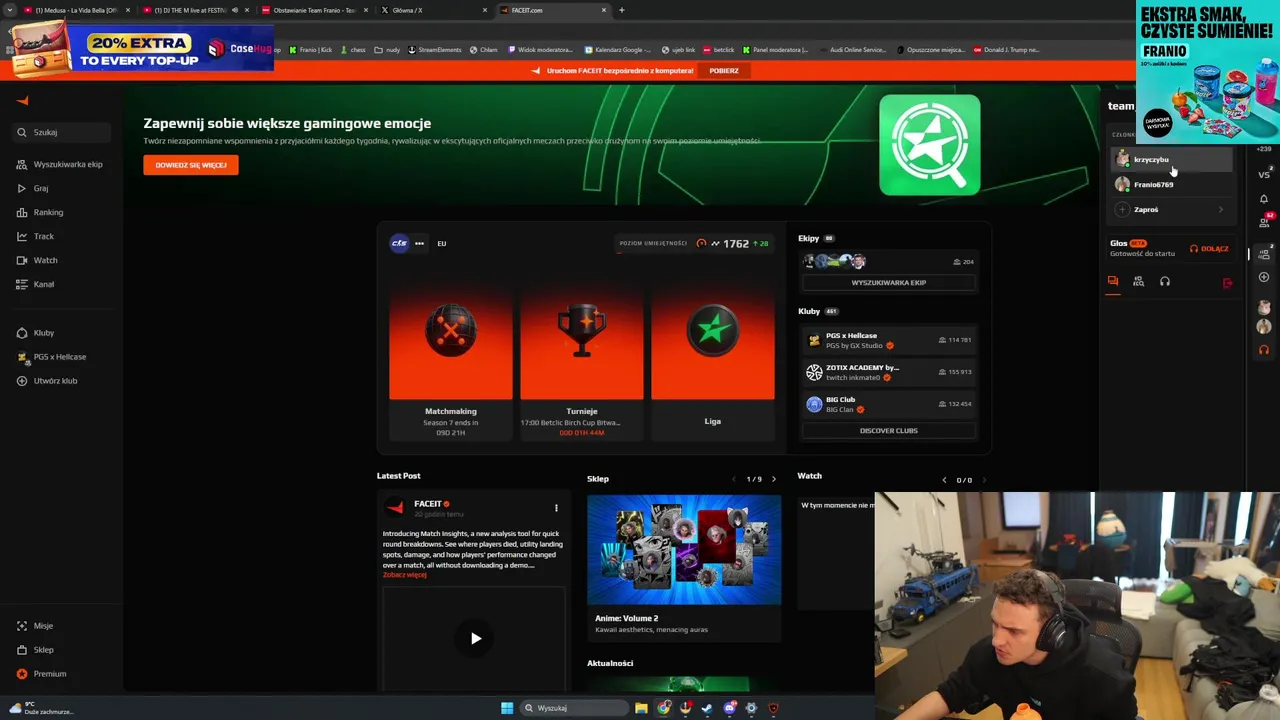1280x720 pixels.
Task: Open Wyszukiwarka ekip in the left sidebar
Action: pyautogui.click(x=60, y=164)
